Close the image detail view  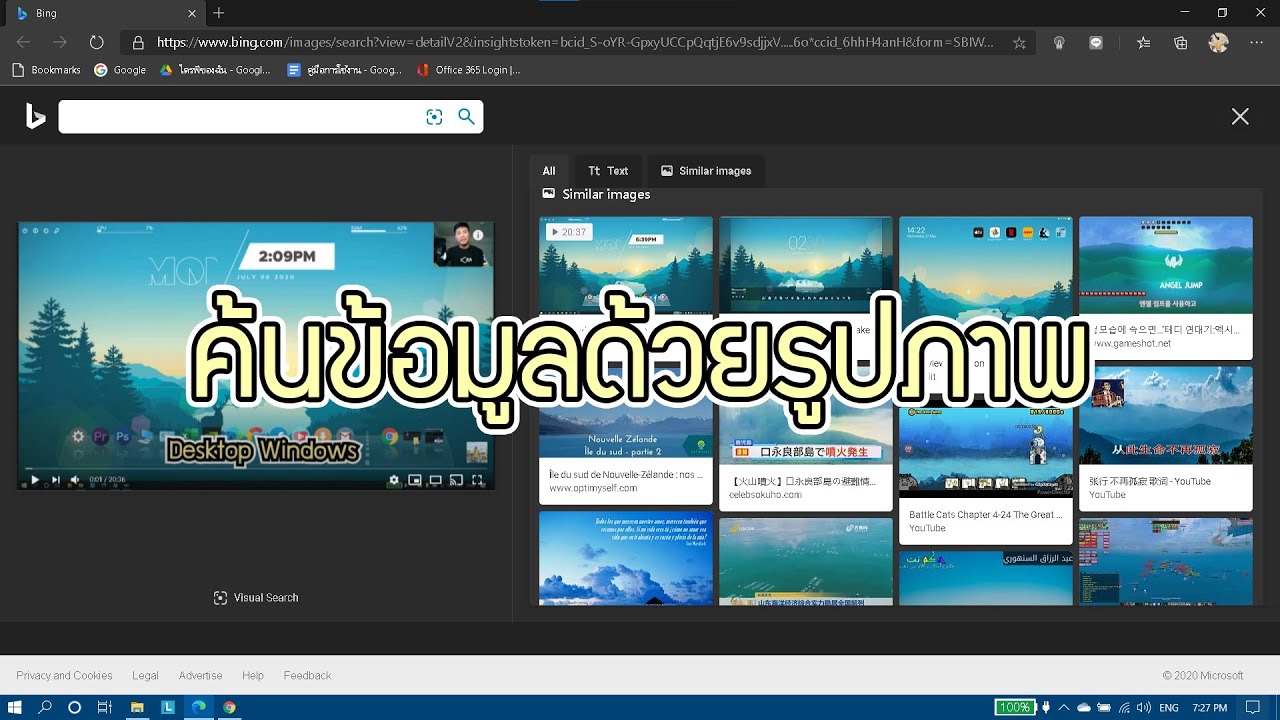(x=1240, y=117)
